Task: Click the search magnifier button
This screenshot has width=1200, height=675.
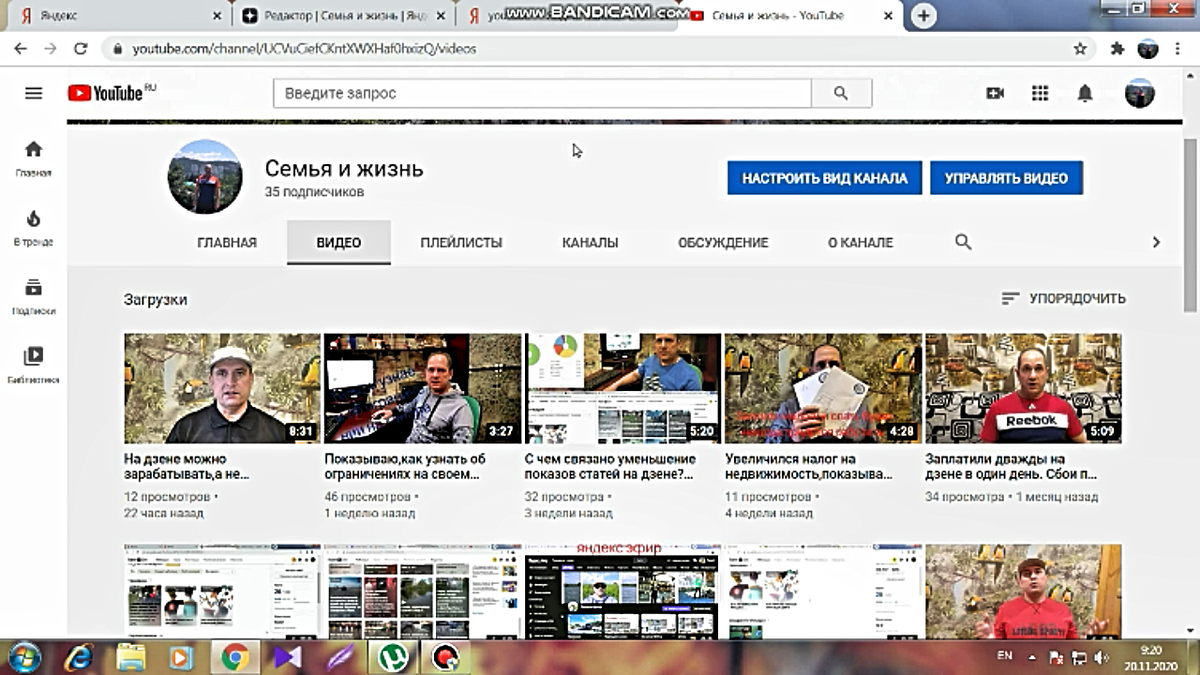Action: pyautogui.click(x=841, y=93)
